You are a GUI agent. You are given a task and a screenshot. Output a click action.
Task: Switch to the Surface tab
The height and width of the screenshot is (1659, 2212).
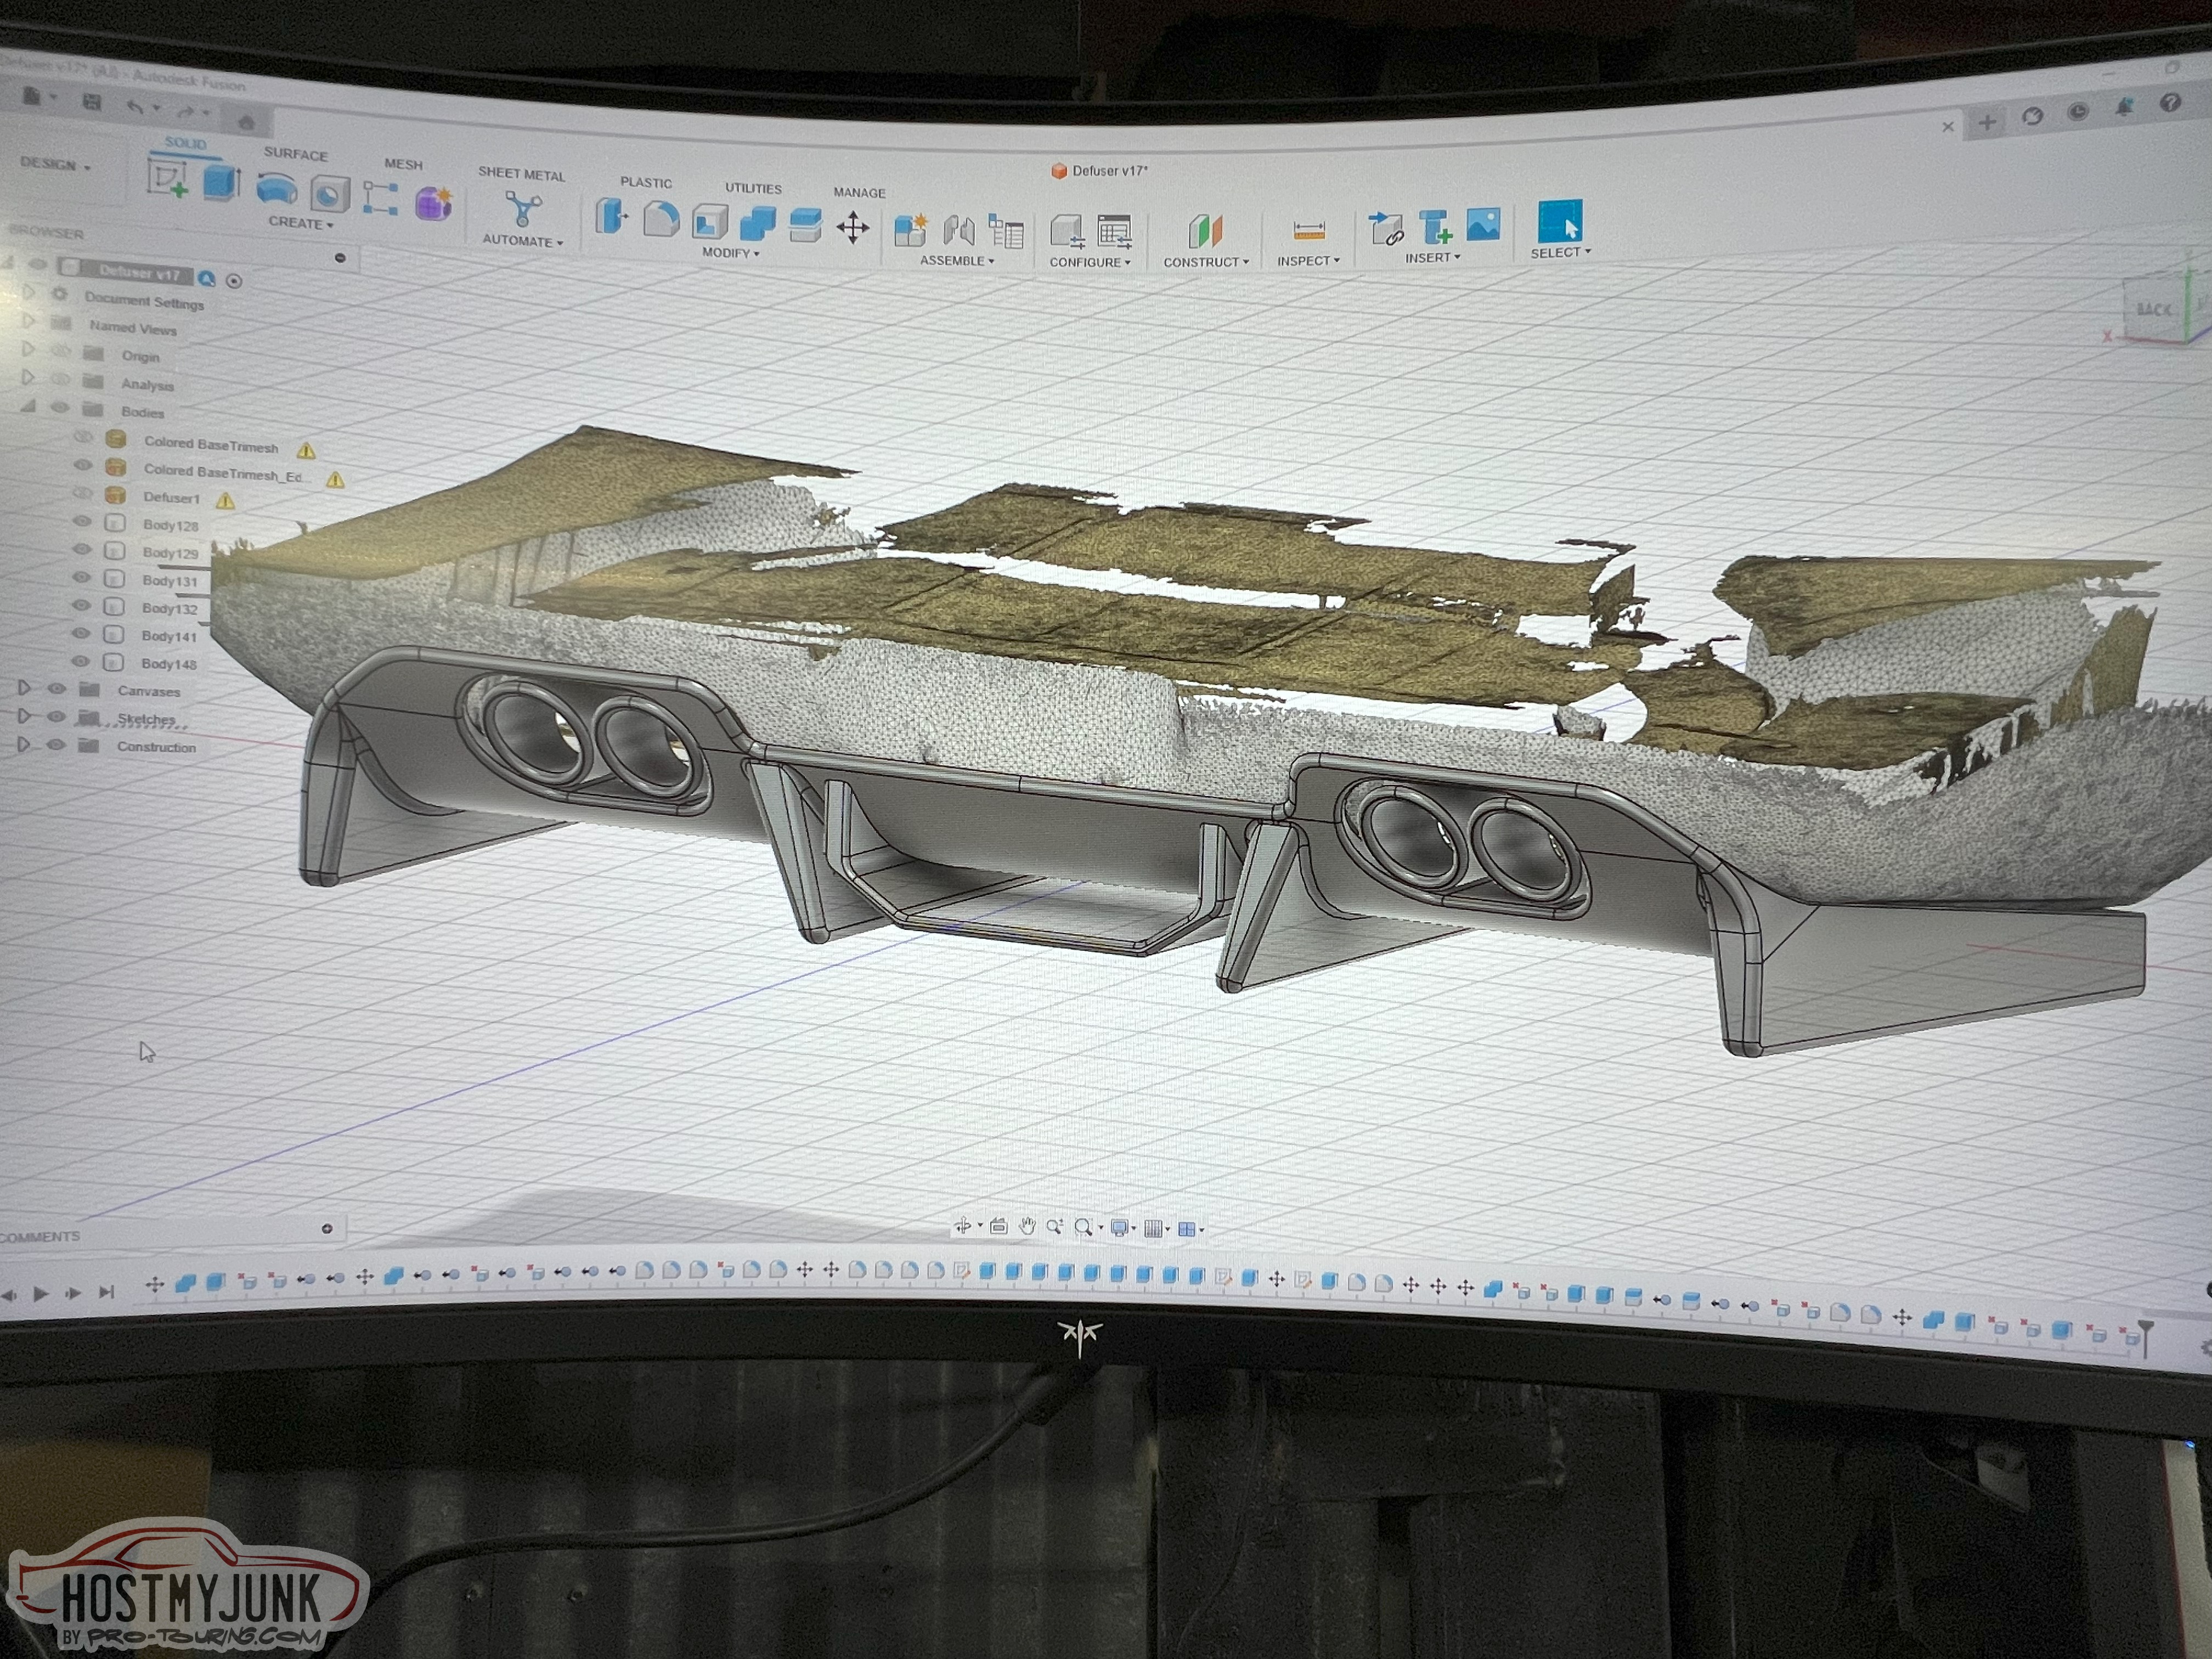[x=295, y=154]
